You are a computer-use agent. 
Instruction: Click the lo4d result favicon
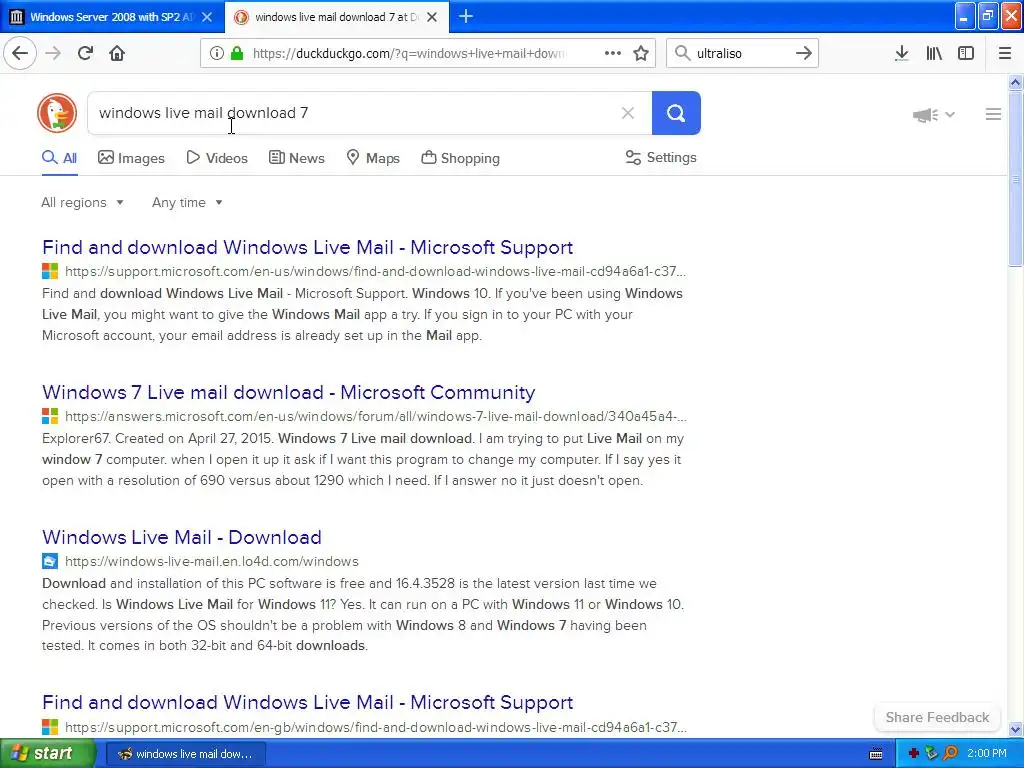click(x=50, y=561)
